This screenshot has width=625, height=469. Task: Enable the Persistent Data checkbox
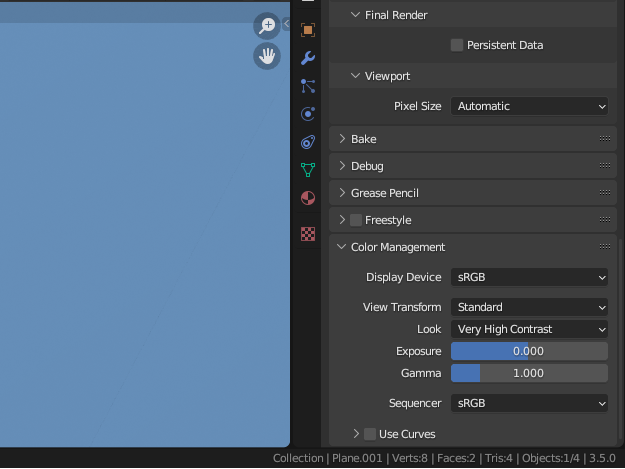(x=457, y=45)
